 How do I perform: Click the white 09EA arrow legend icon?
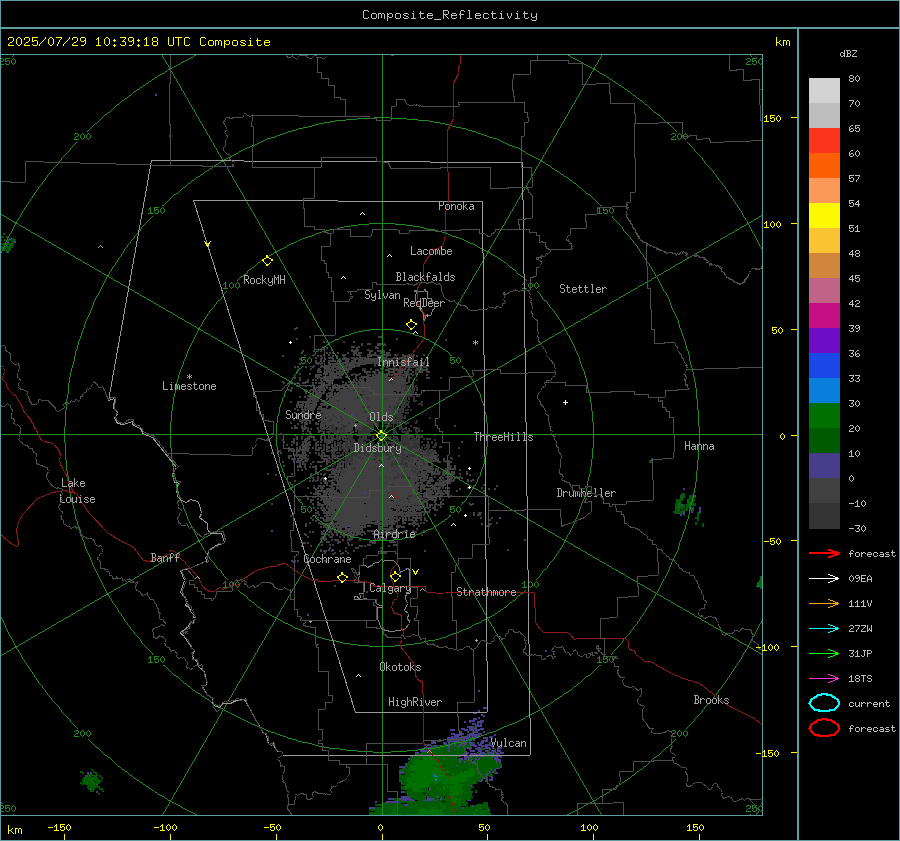[824, 578]
